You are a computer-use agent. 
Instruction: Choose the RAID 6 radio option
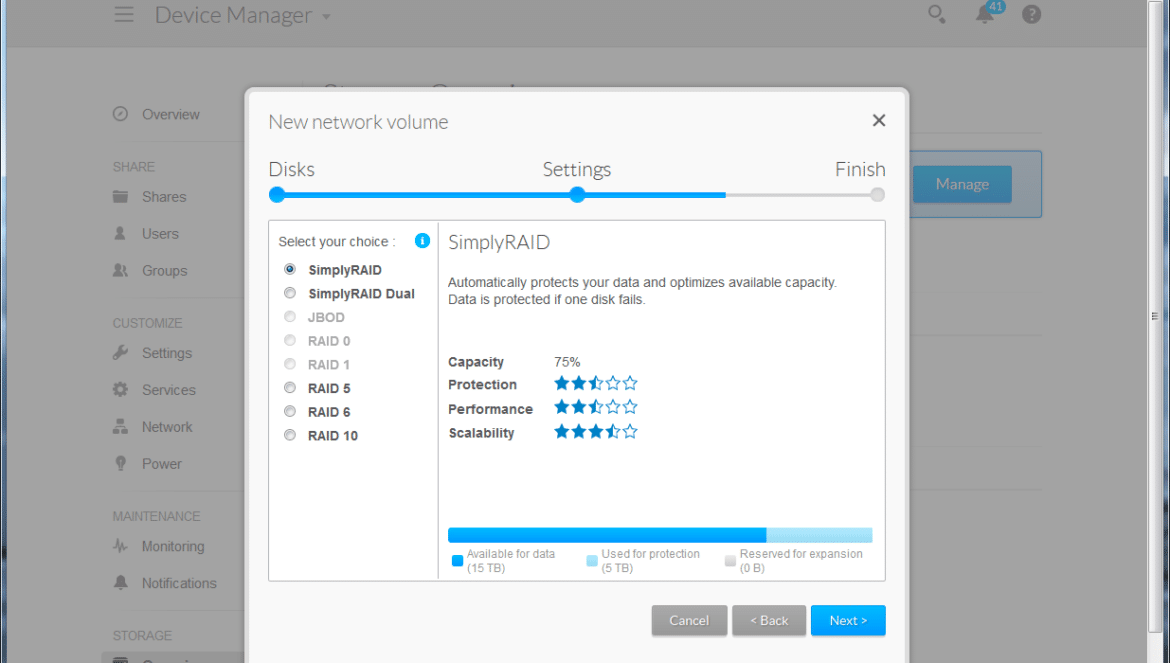click(x=290, y=412)
